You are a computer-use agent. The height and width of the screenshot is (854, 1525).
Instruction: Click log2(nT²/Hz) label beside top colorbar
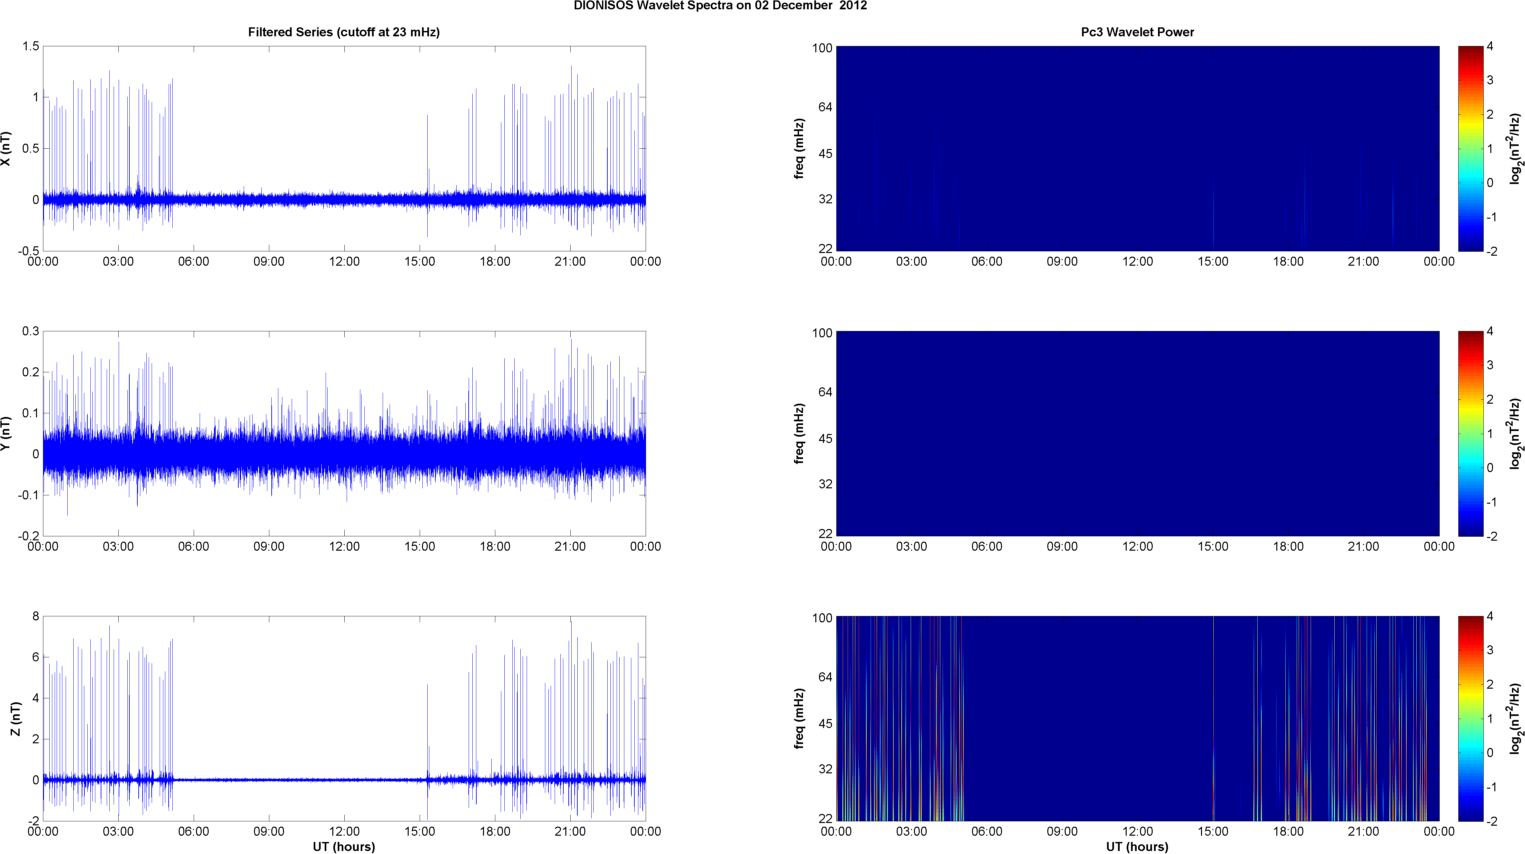pos(1516,148)
